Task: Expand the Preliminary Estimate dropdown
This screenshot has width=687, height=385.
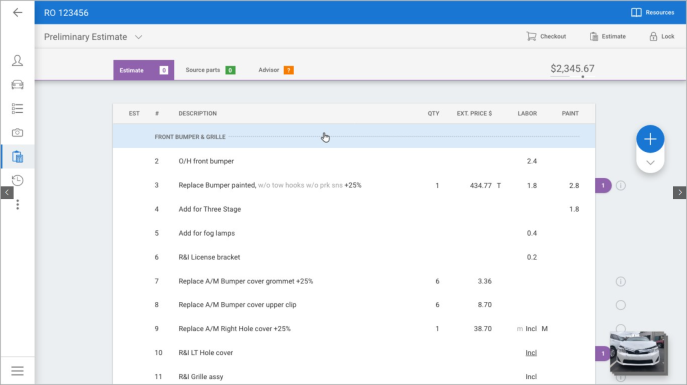Action: (x=138, y=37)
